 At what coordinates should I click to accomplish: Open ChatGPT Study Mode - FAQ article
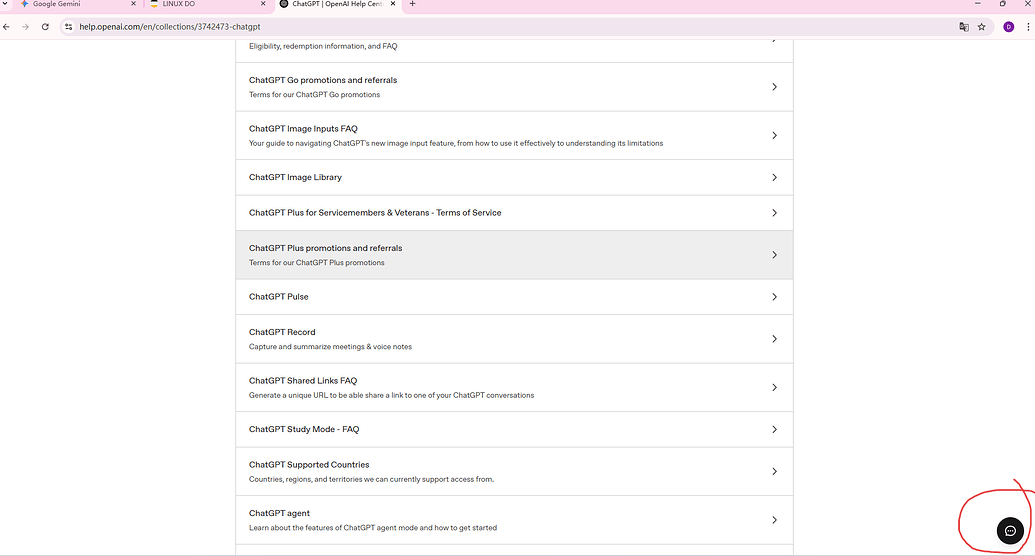[x=514, y=430]
